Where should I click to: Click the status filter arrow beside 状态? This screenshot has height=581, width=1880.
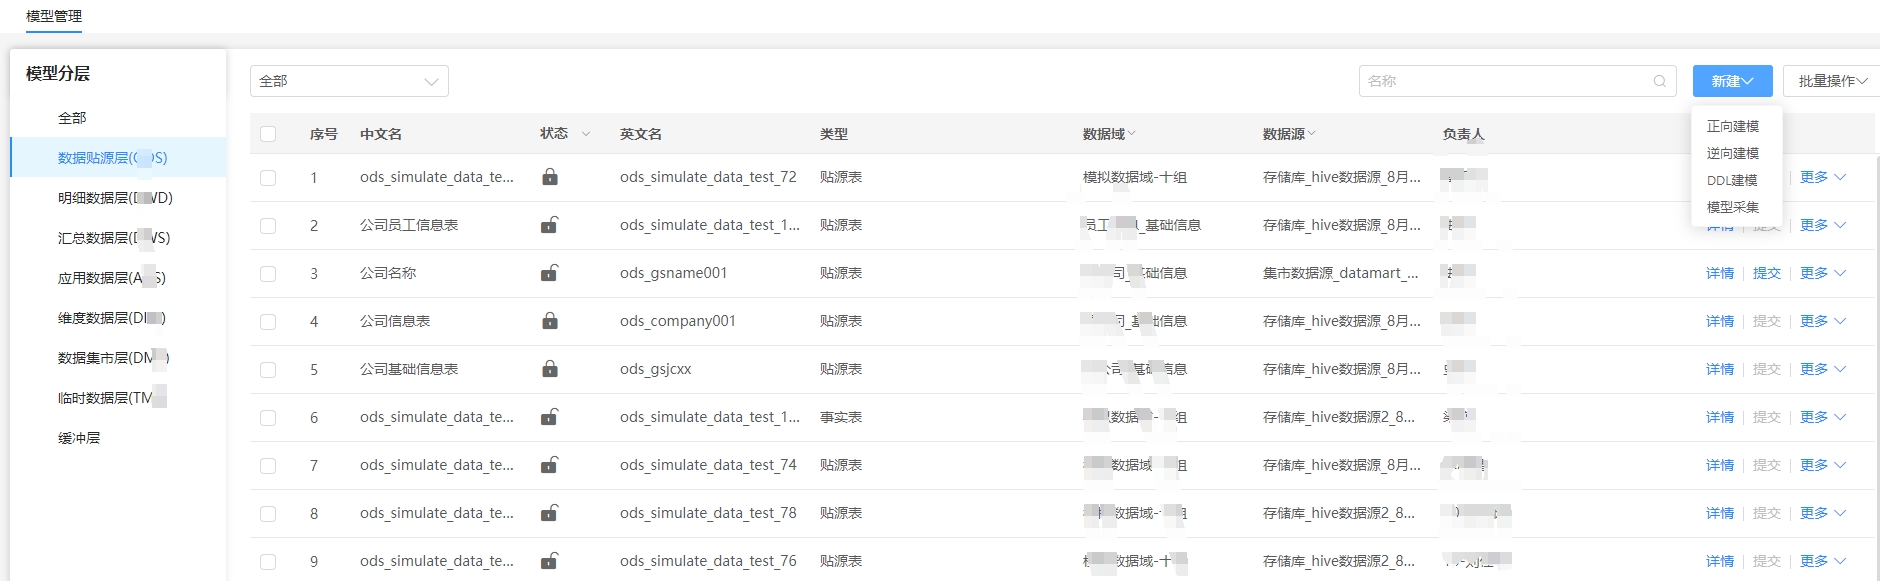coord(586,134)
